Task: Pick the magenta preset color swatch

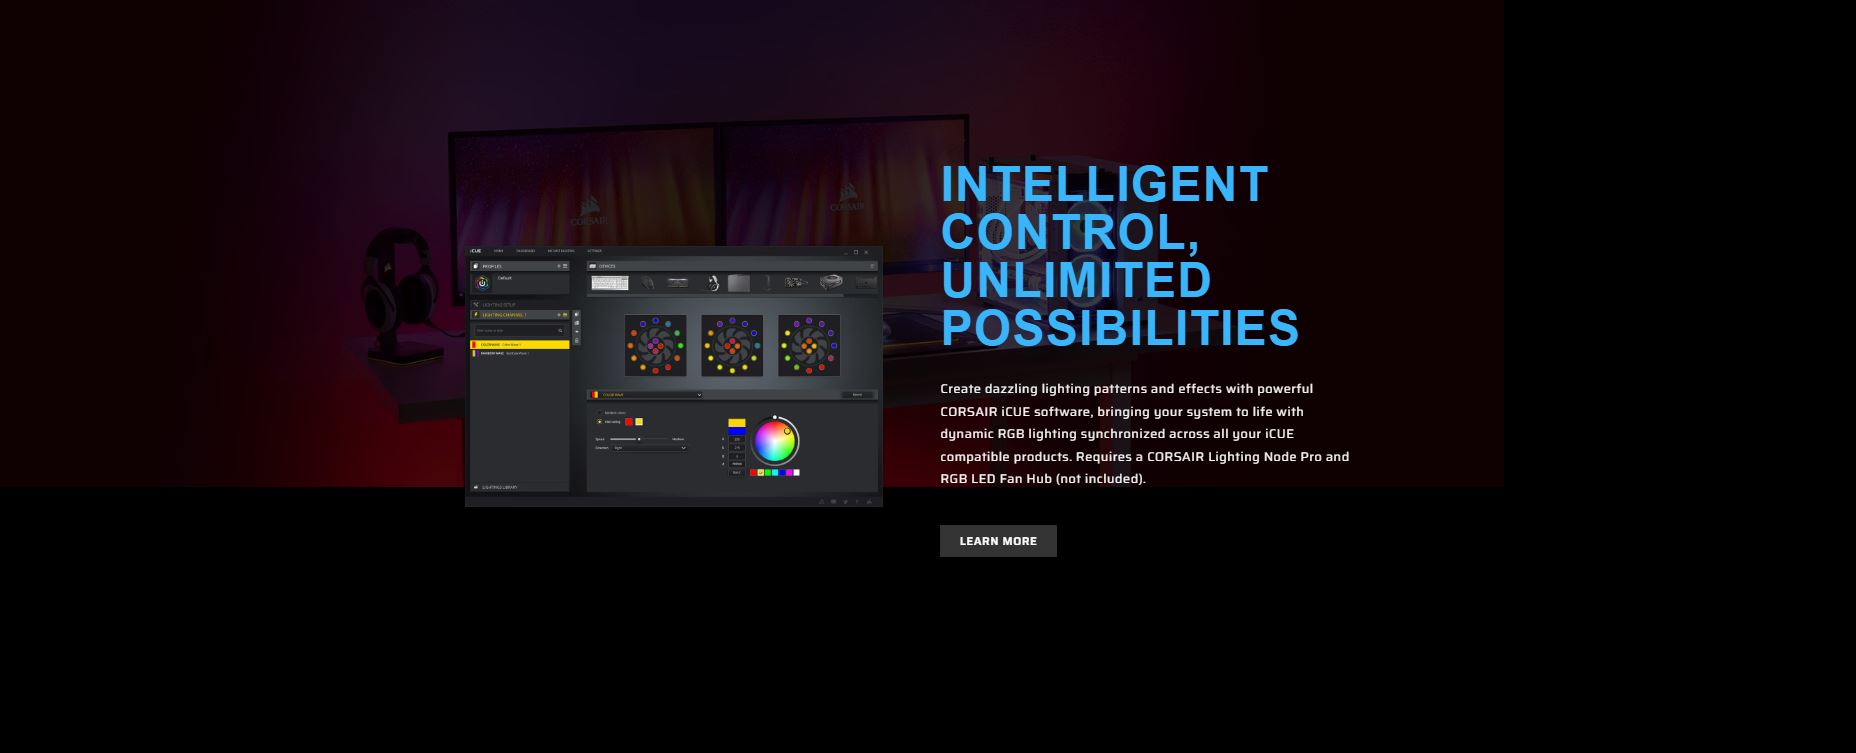Action: [x=789, y=473]
